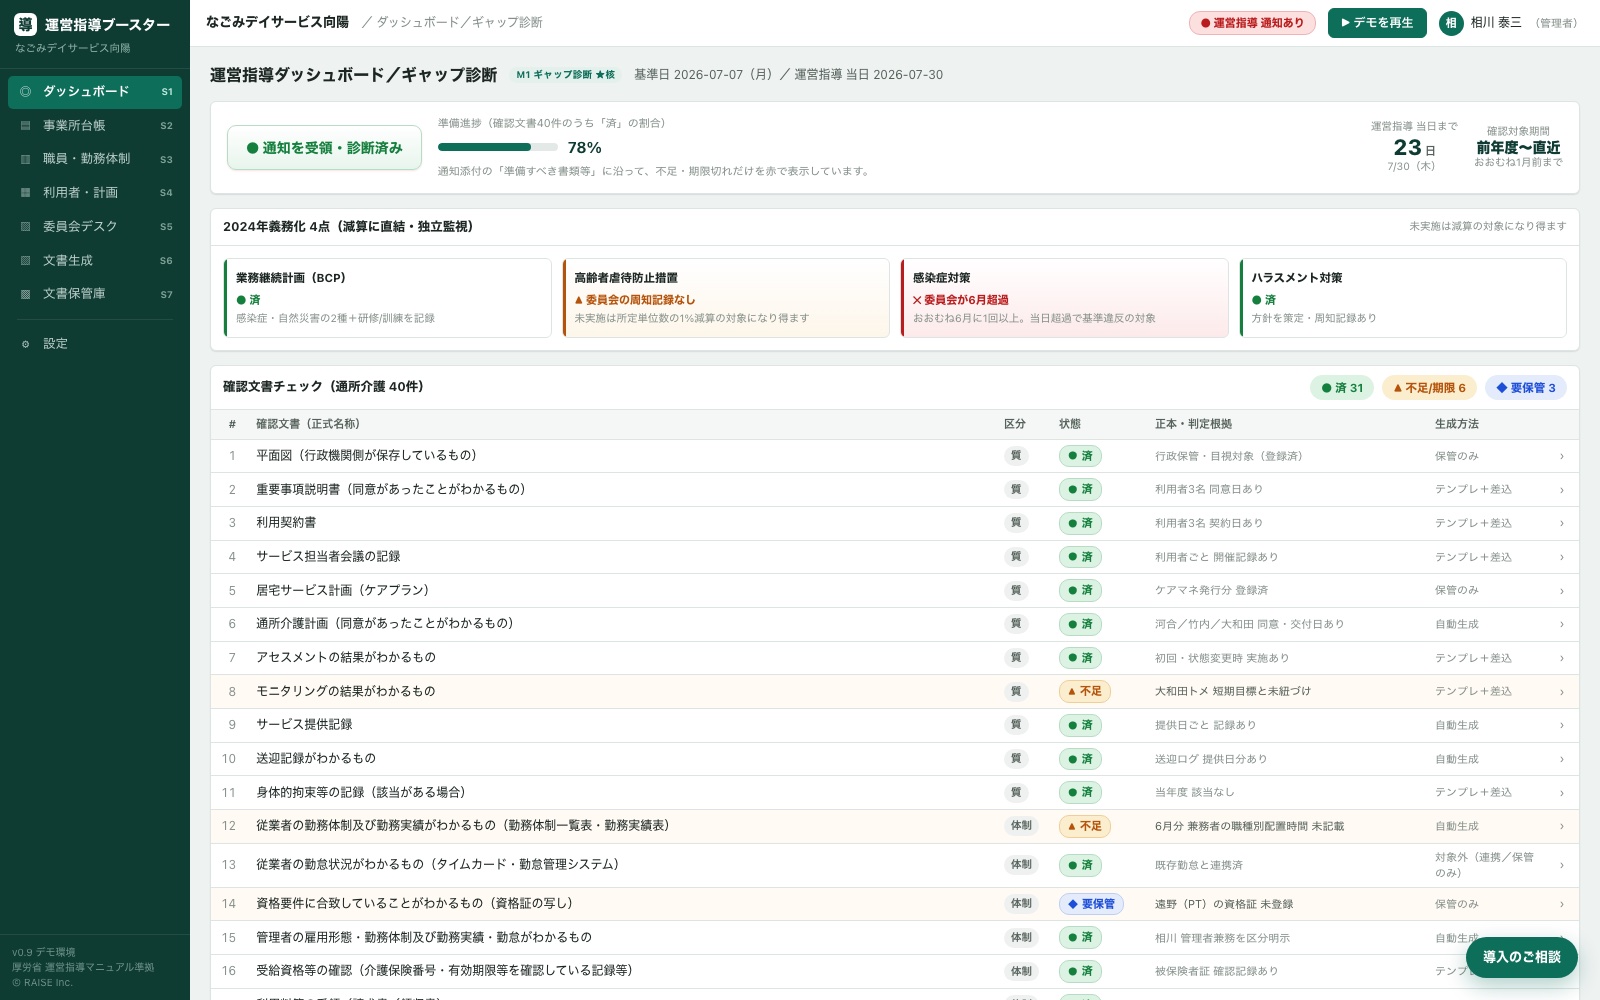Click the デモを再生 button
Viewport: 1600px width, 1000px height.
(x=1377, y=23)
